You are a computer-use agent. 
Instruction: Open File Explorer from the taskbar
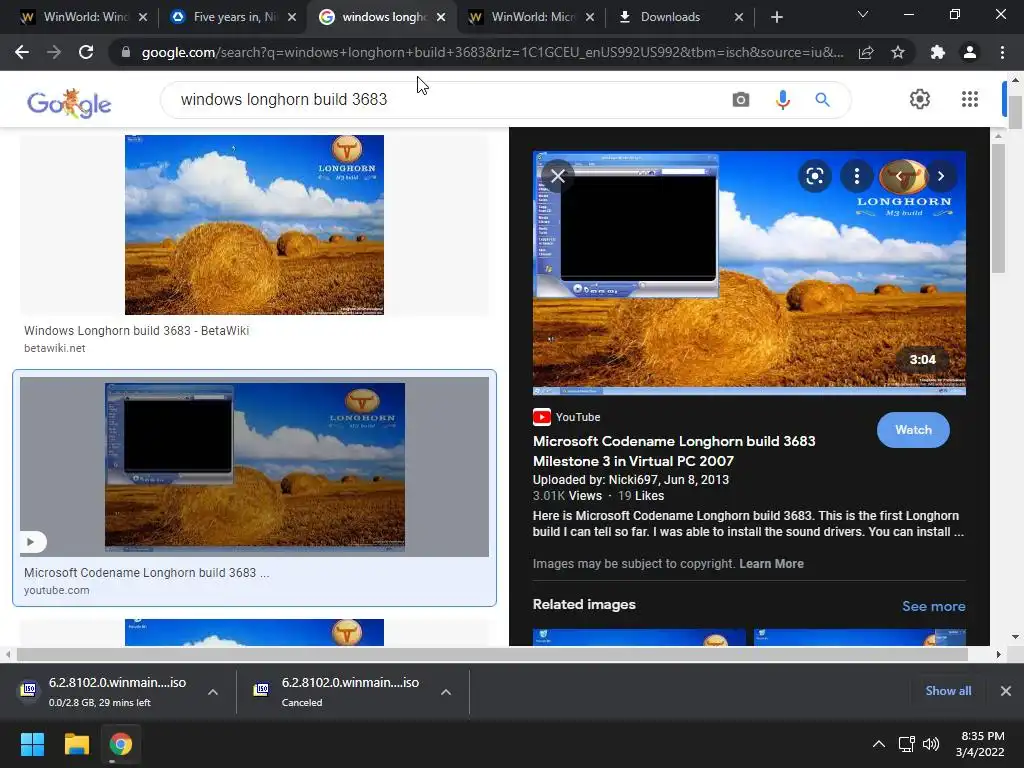click(76, 744)
